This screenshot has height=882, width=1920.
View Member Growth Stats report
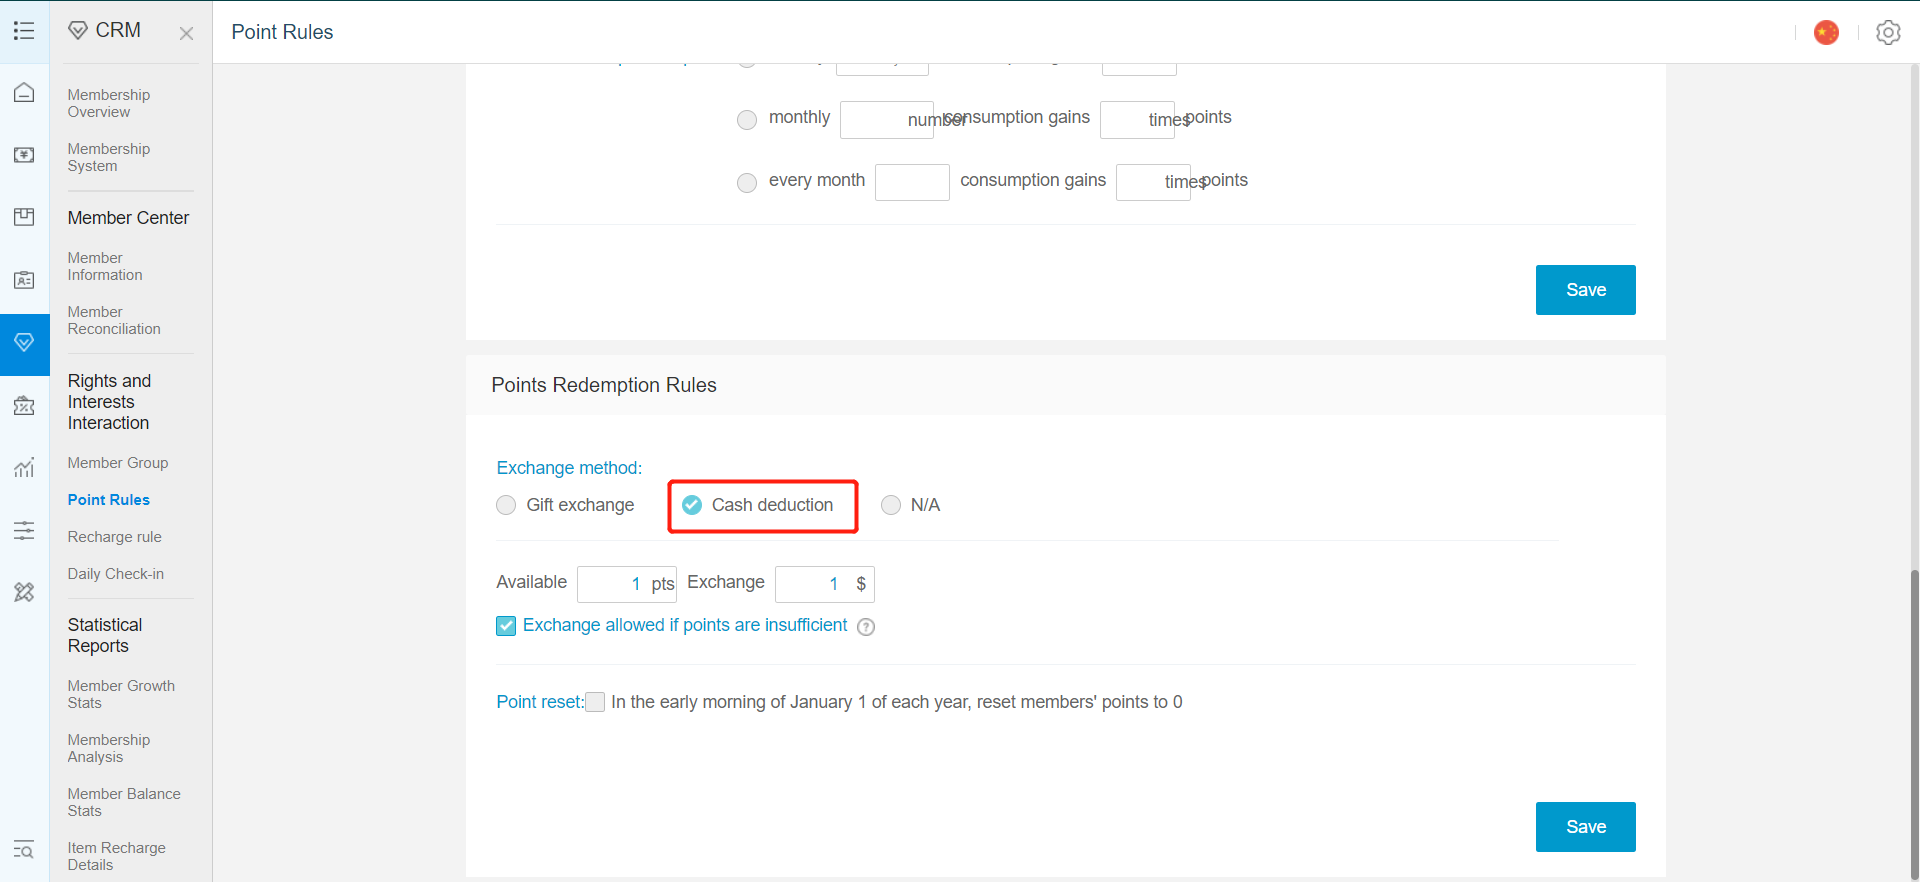pos(121,694)
